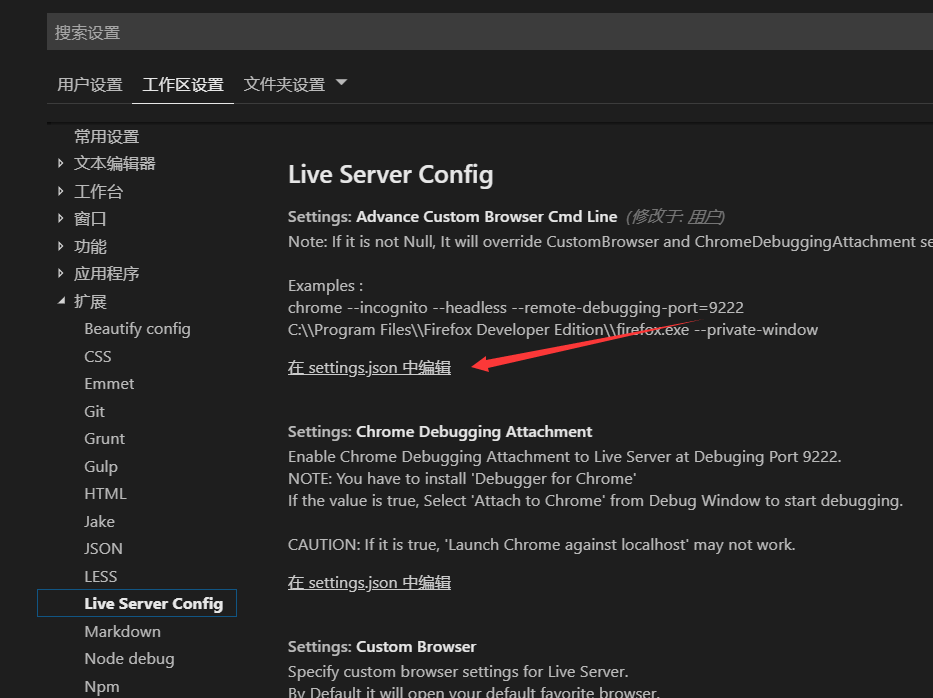
Task: Open Jake extension settings
Action: click(99, 521)
